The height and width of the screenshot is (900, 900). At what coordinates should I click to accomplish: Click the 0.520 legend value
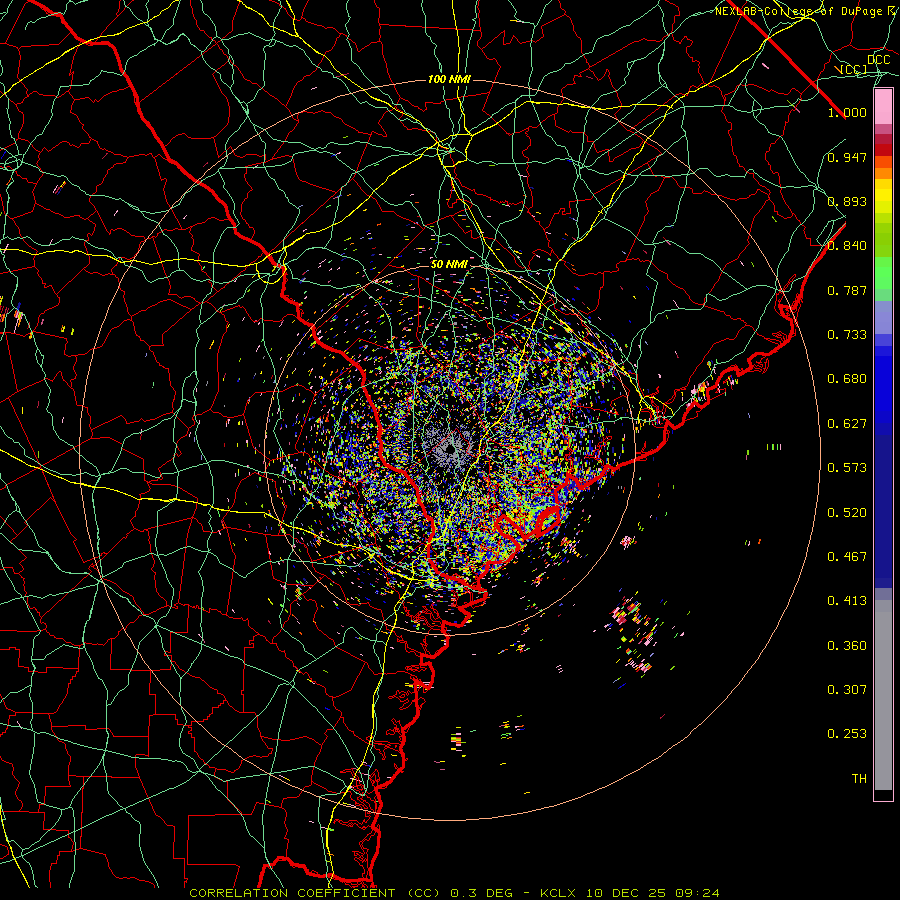(847, 513)
